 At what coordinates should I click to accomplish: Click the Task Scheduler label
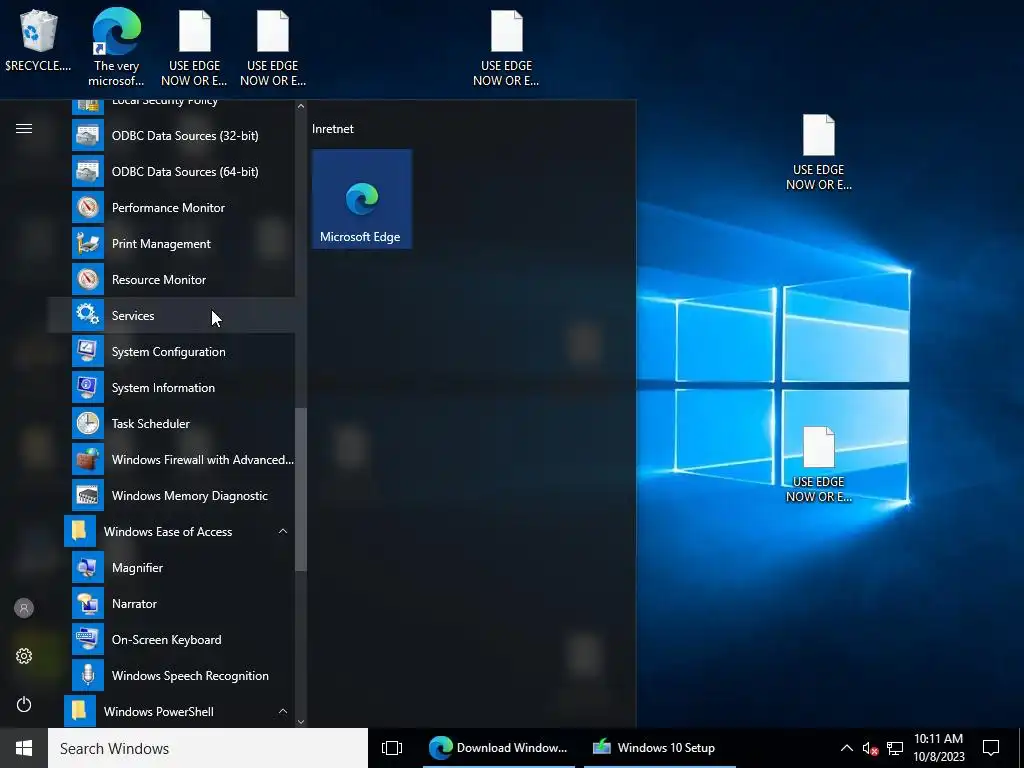[151, 423]
